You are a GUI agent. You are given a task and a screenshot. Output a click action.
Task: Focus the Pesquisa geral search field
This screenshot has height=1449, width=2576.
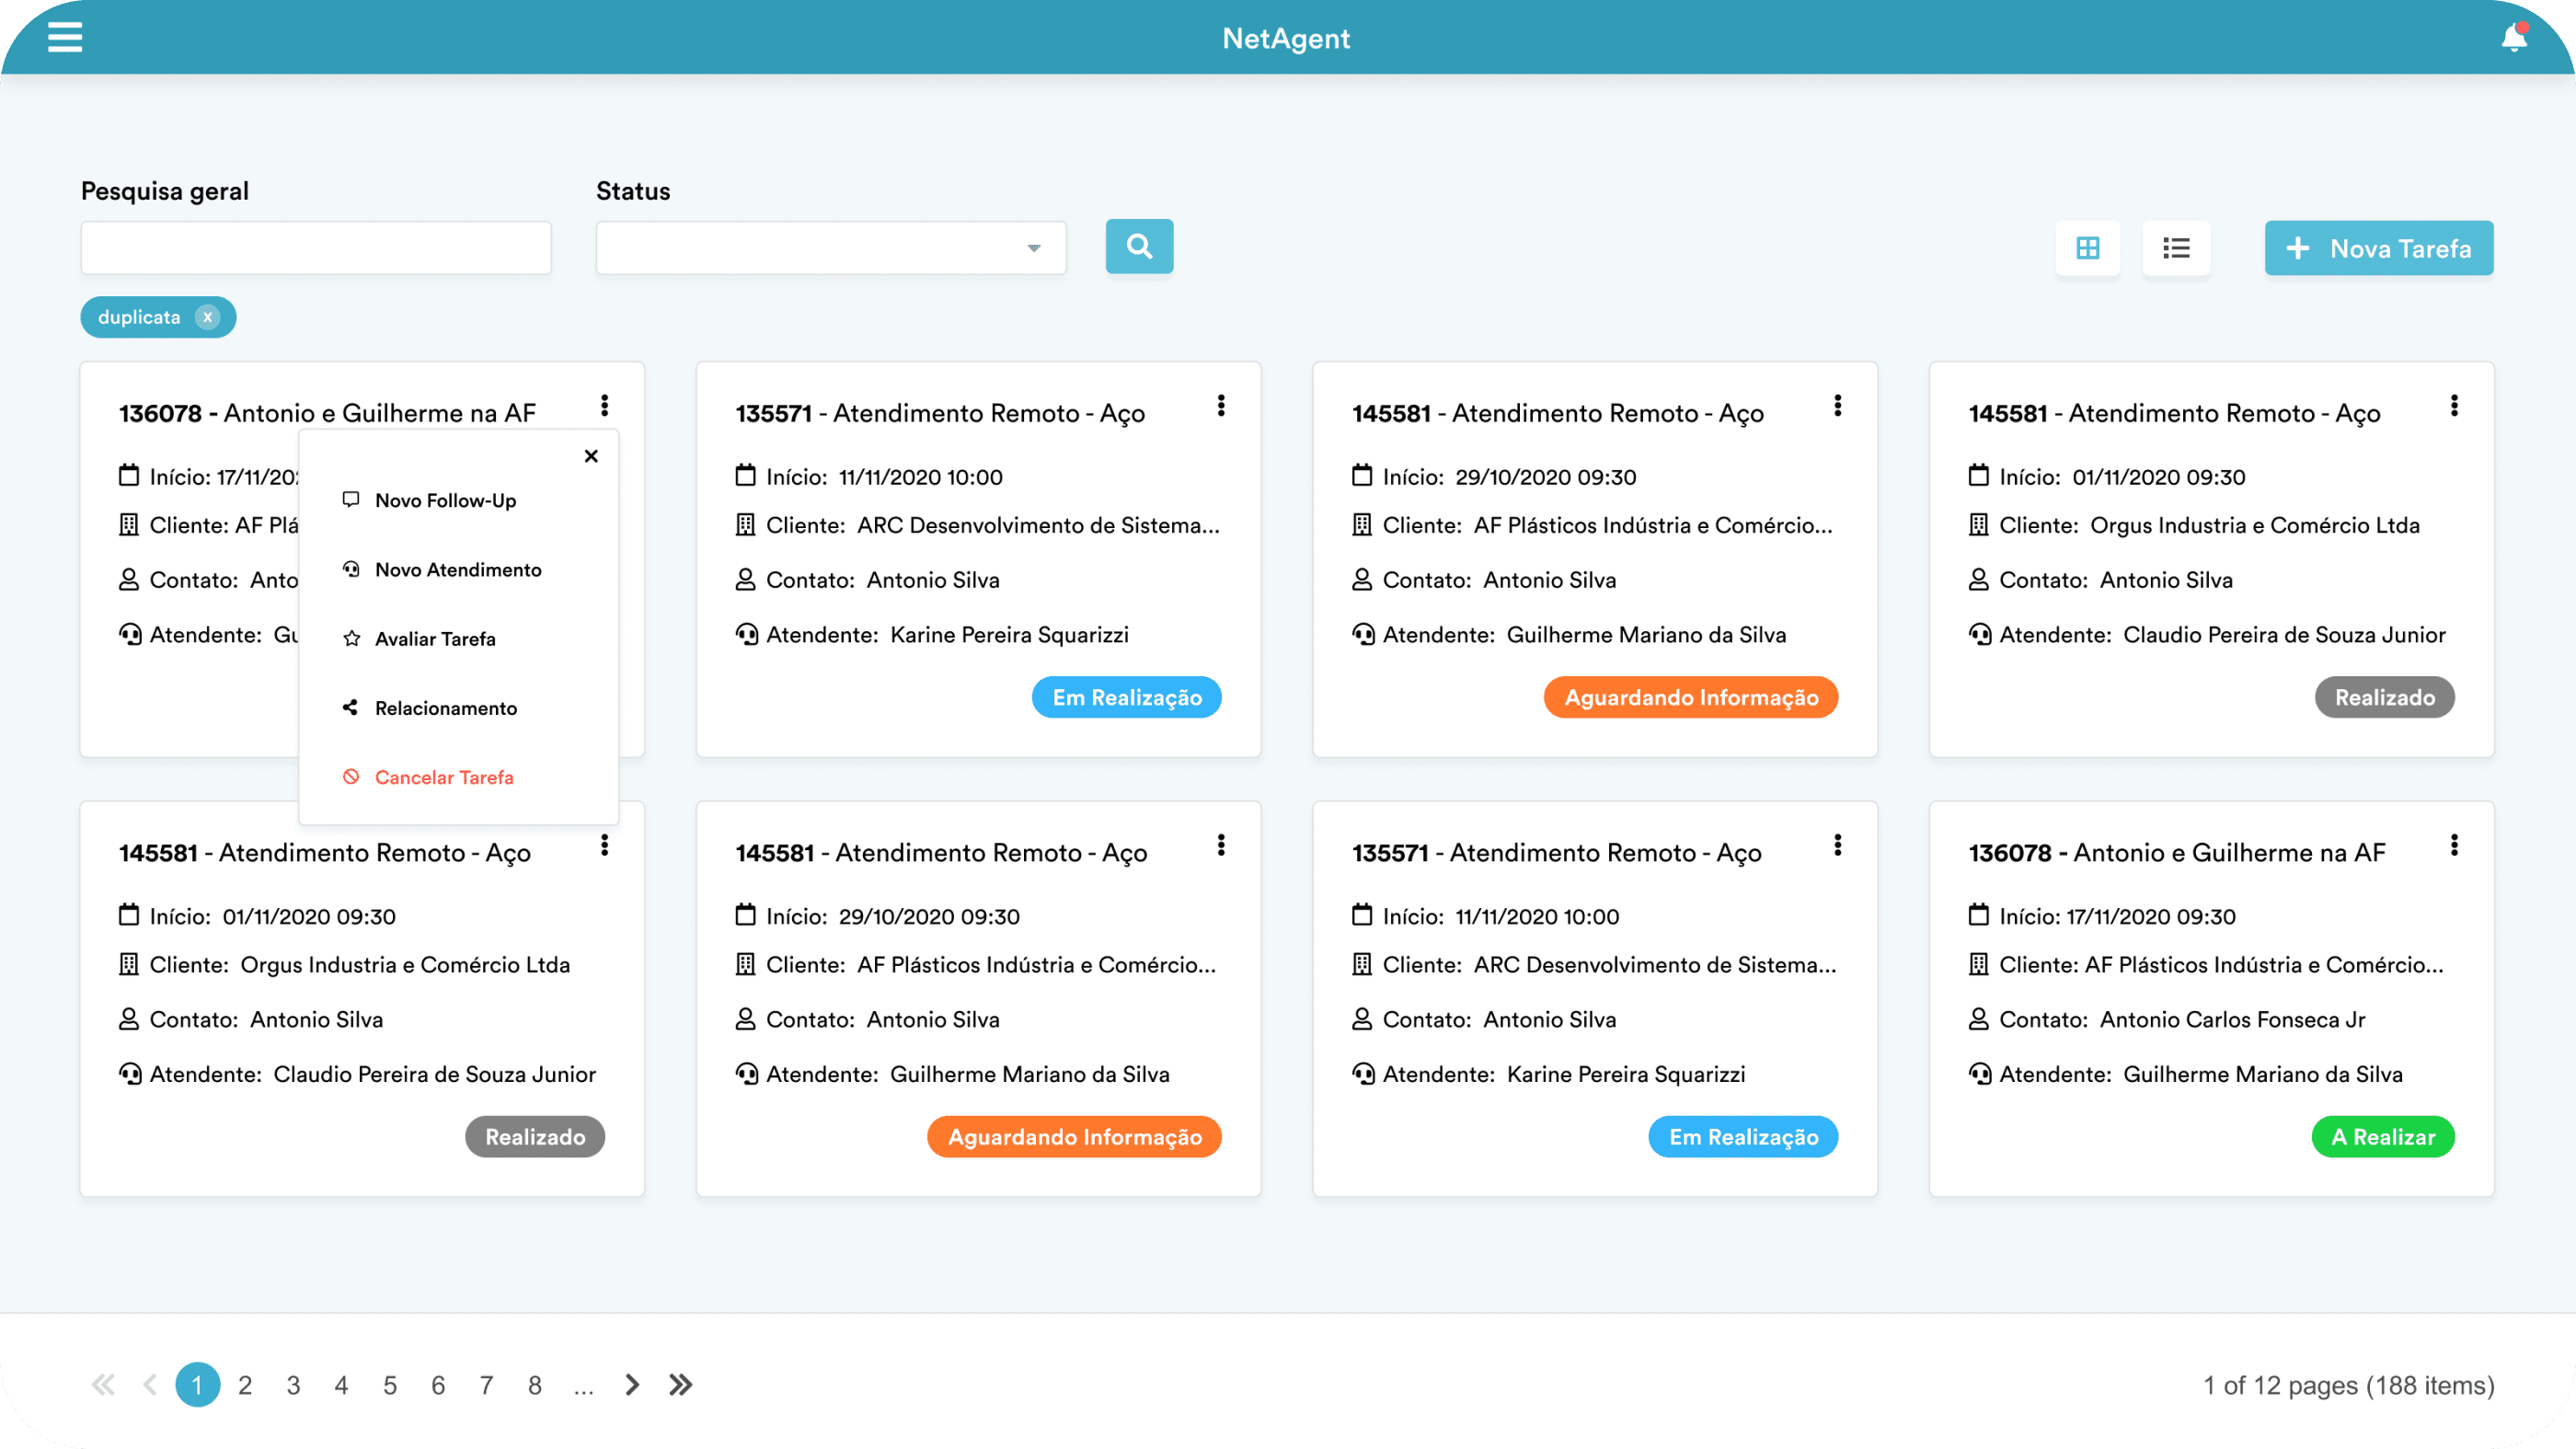pyautogui.click(x=316, y=248)
